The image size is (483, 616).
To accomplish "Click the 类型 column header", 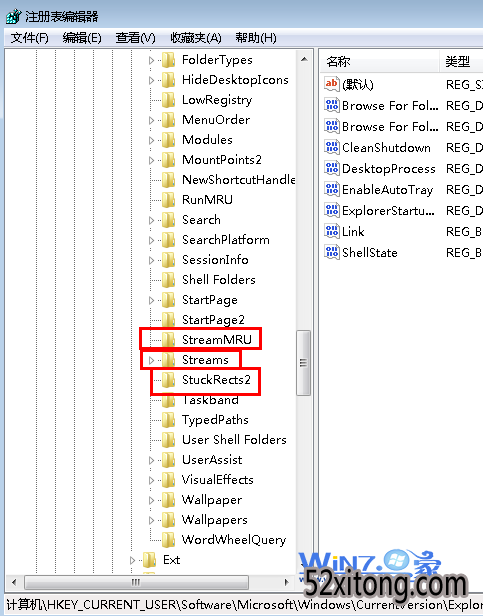I will tap(461, 62).
